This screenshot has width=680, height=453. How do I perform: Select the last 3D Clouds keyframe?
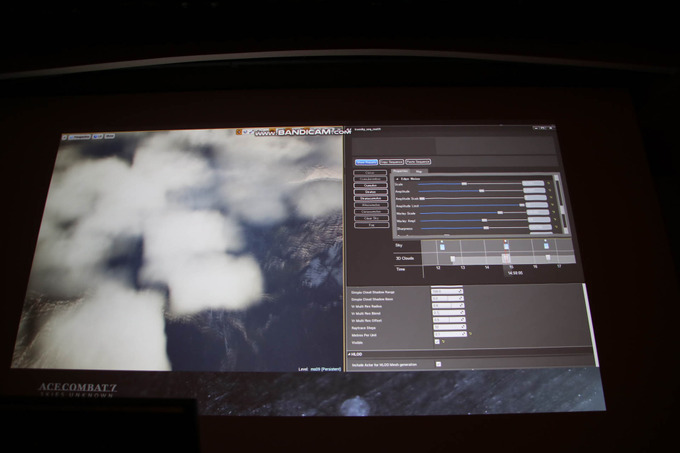548,258
